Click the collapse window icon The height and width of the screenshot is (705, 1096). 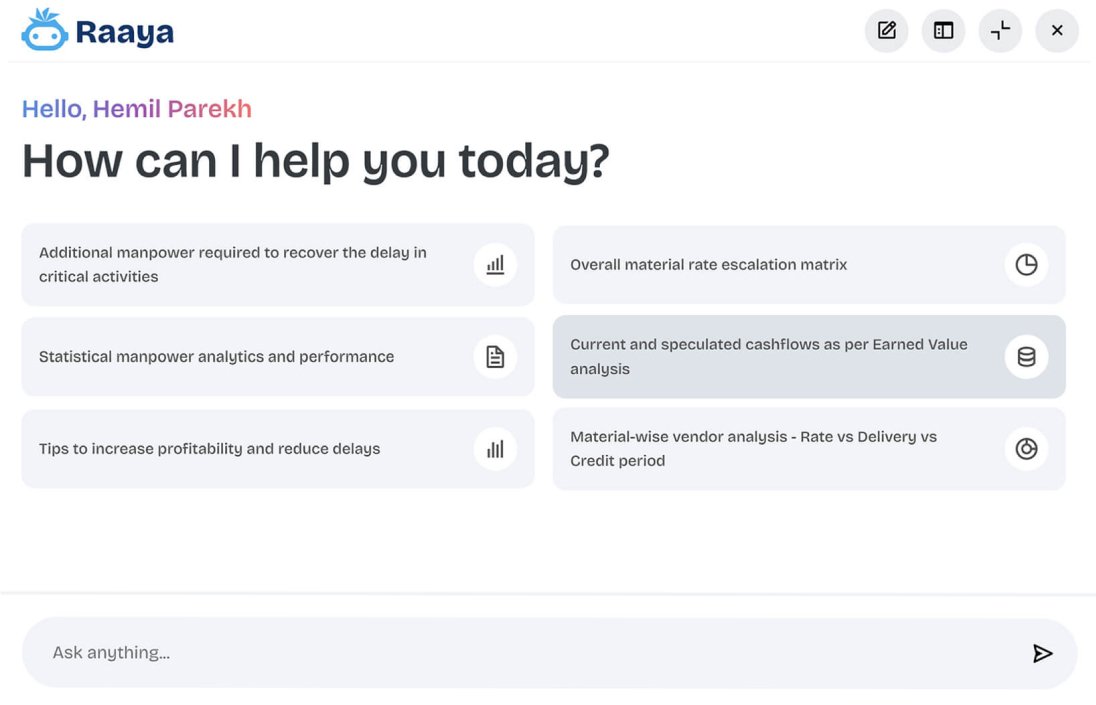(x=1000, y=30)
